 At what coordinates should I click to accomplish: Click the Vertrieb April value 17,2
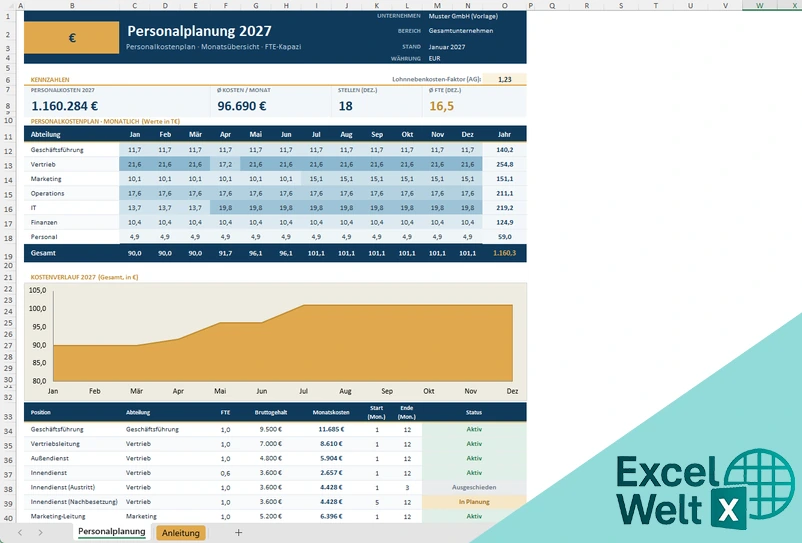[x=225, y=165]
